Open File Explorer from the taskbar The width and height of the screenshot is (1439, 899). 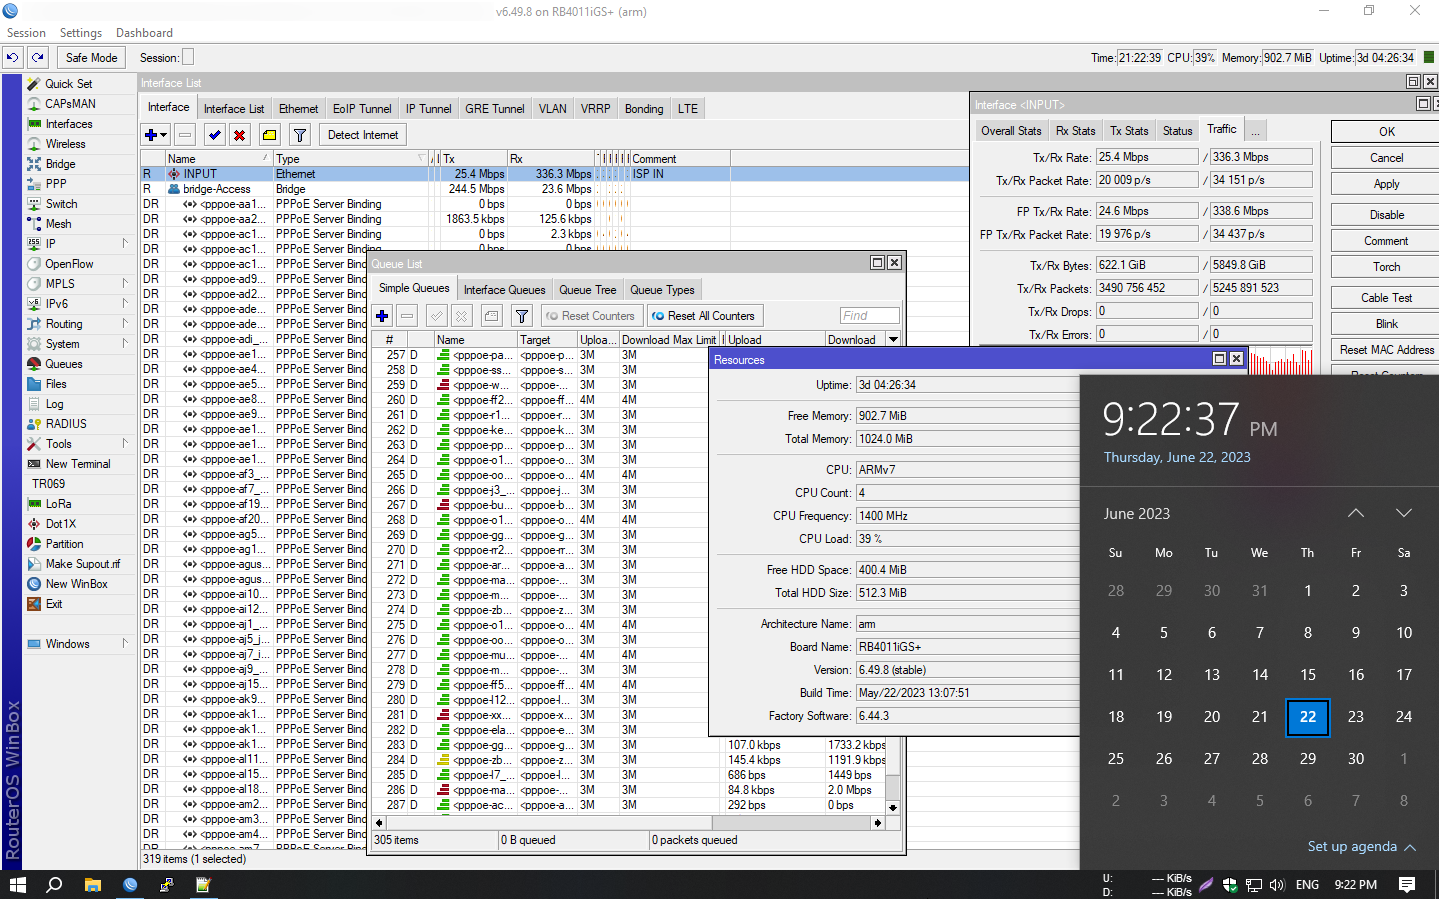(x=93, y=885)
